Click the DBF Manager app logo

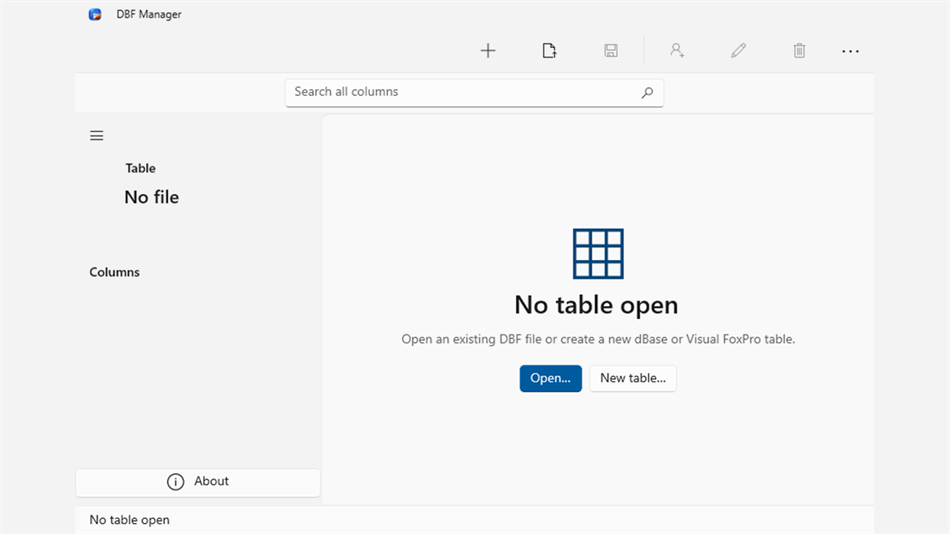pyautogui.click(x=95, y=15)
